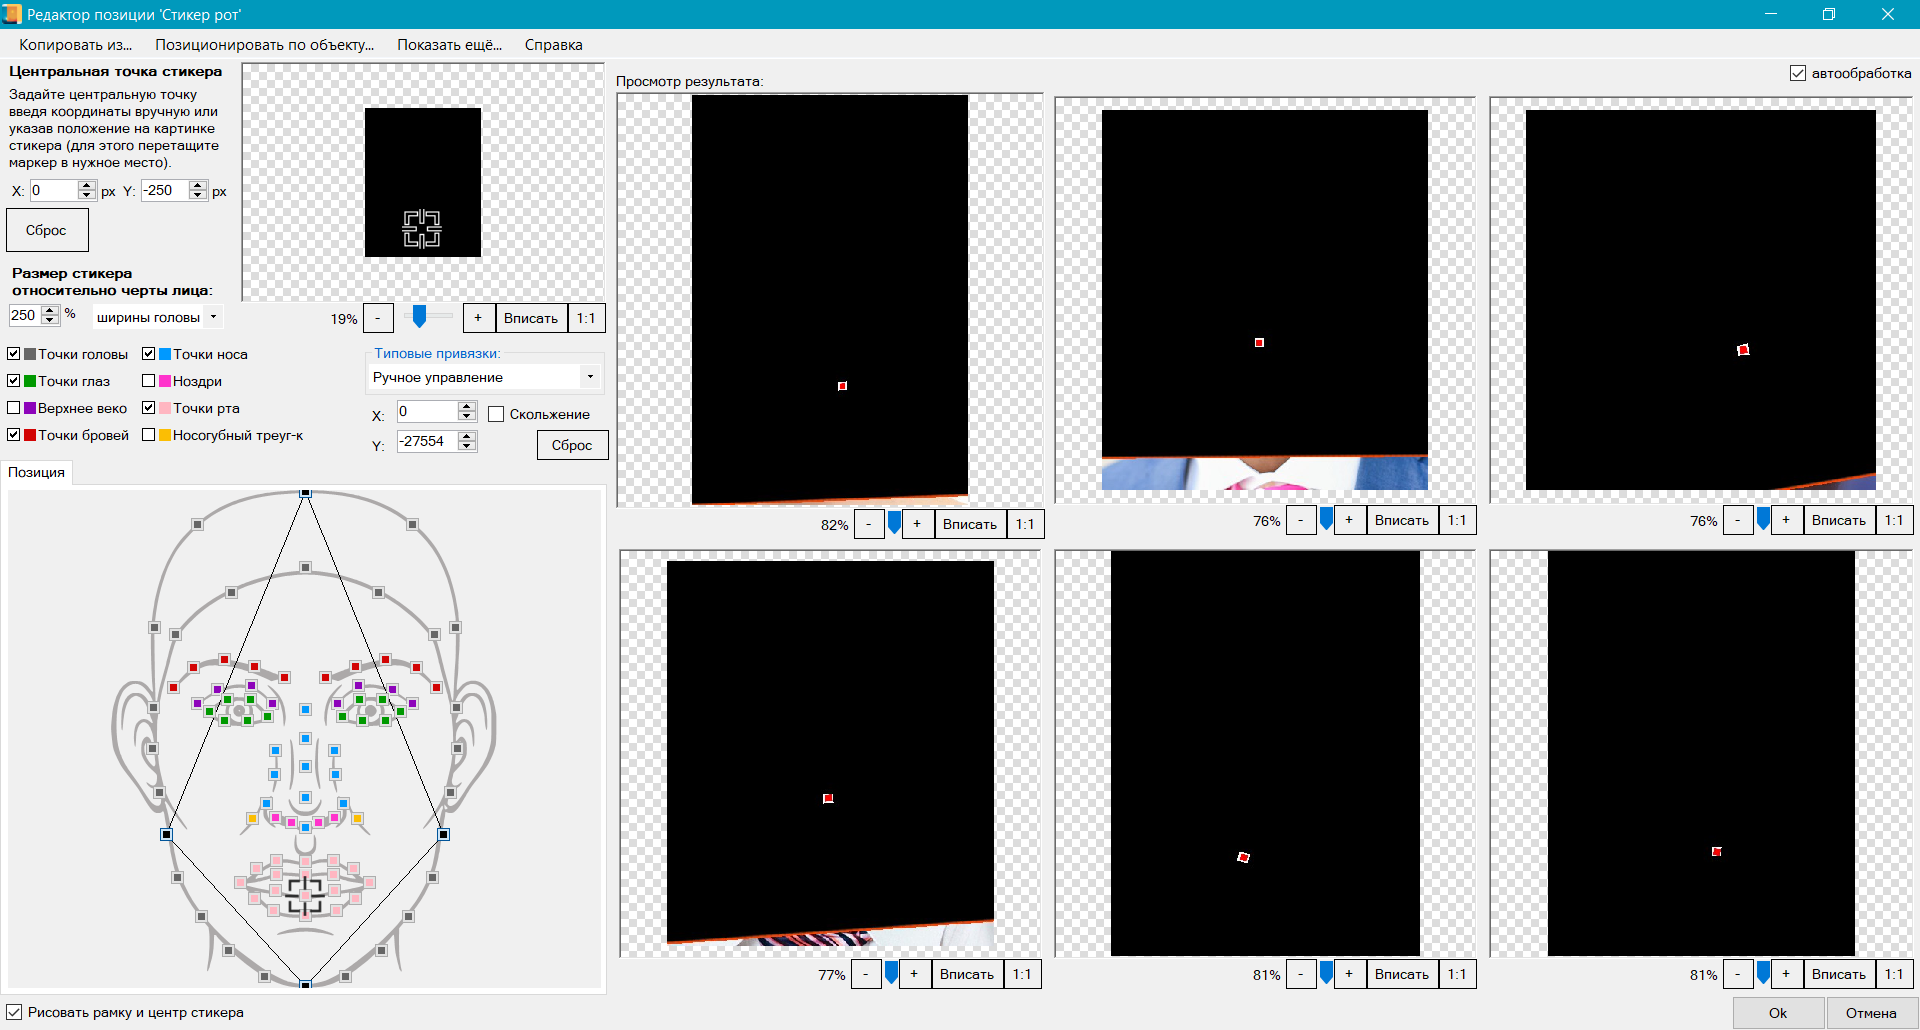This screenshot has height=1030, width=1920.
Task: Toggle 'Точки носа' checkbox
Action: tap(148, 354)
